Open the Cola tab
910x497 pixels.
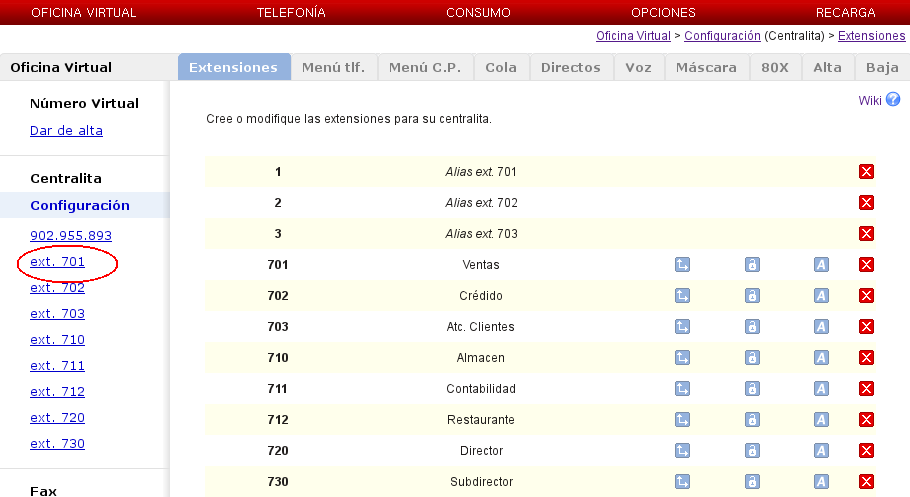pos(501,67)
